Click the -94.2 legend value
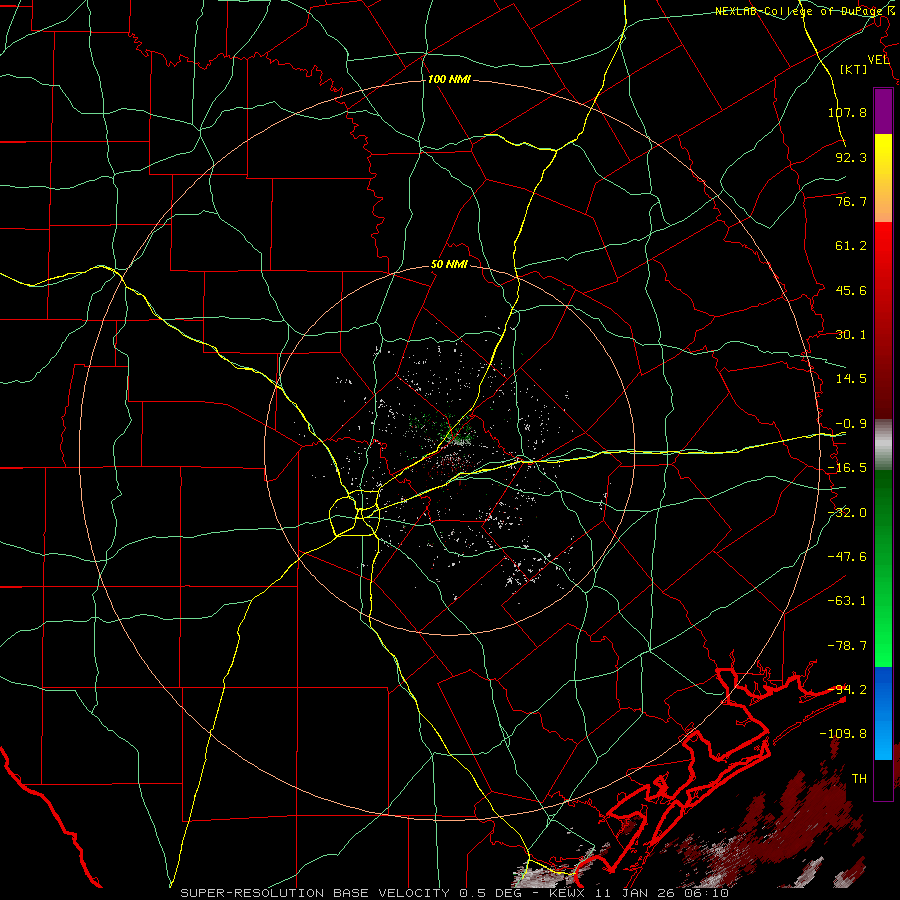Viewport: 900px width, 900px height. coord(847,690)
